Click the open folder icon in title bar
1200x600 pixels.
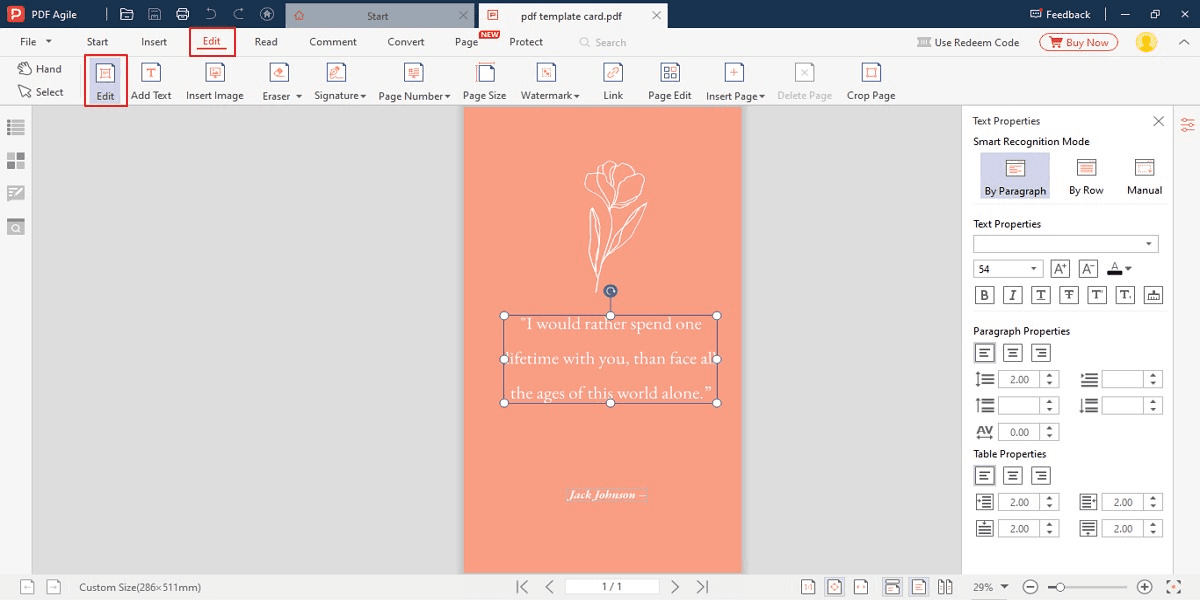coord(126,14)
